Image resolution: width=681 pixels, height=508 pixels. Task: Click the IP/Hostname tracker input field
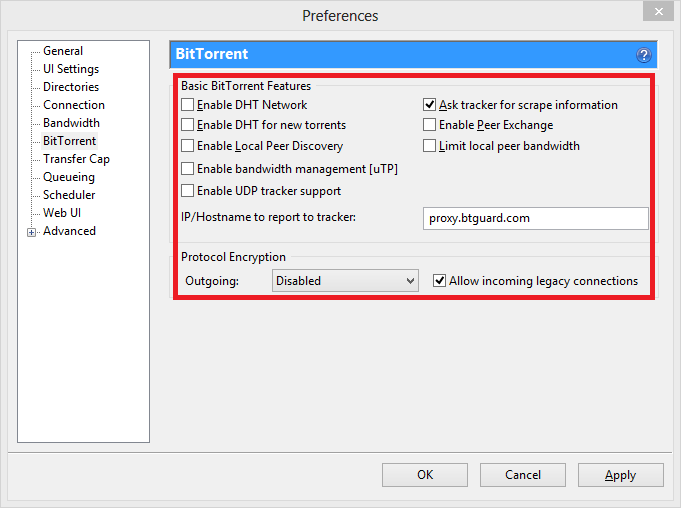pyautogui.click(x=536, y=219)
